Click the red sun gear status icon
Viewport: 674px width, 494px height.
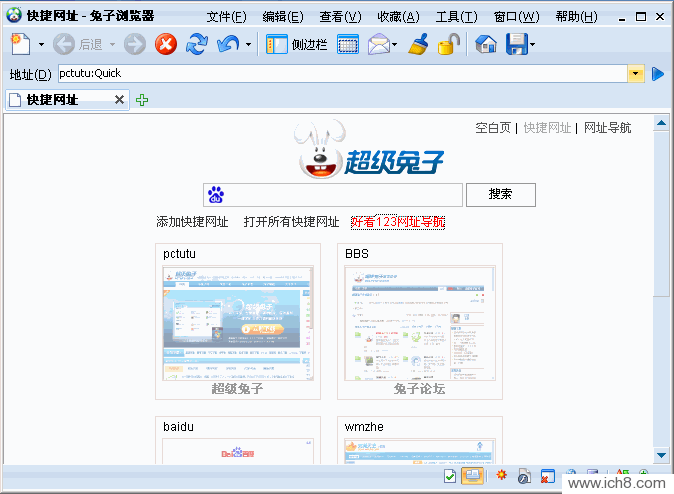pos(501,475)
